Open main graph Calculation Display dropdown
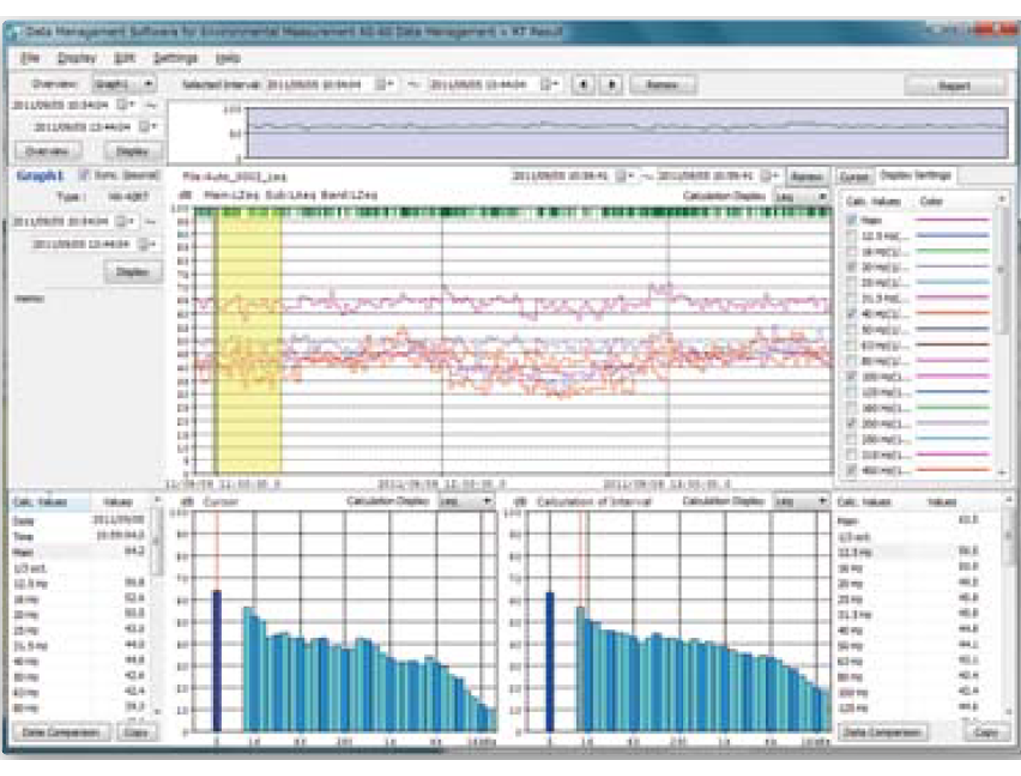 (800, 196)
